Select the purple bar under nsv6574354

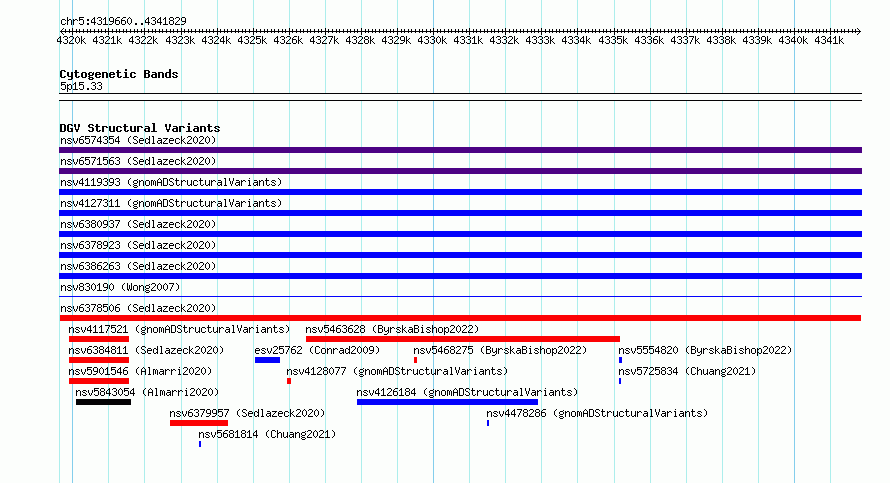pyautogui.click(x=460, y=150)
